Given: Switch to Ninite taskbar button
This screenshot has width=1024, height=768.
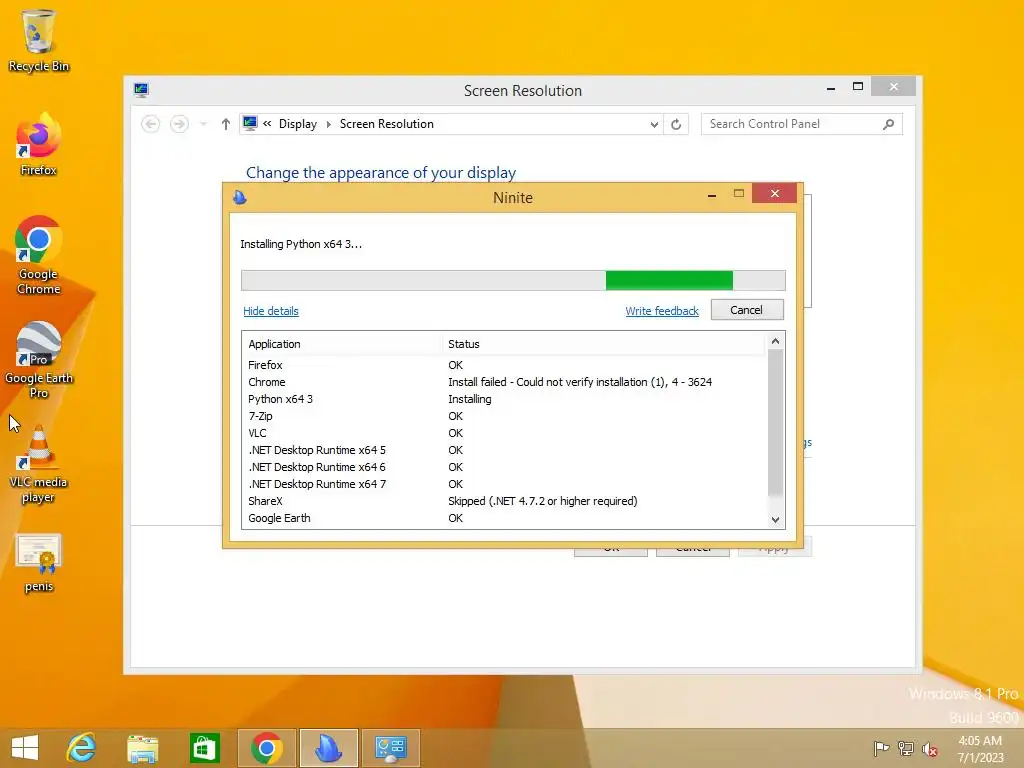Looking at the screenshot, I should click(x=328, y=748).
